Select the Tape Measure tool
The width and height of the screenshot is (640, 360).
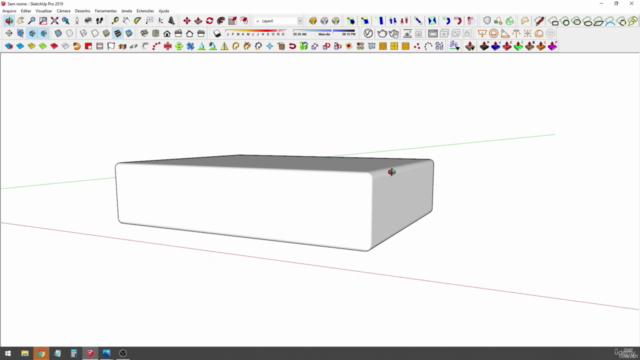(115, 21)
